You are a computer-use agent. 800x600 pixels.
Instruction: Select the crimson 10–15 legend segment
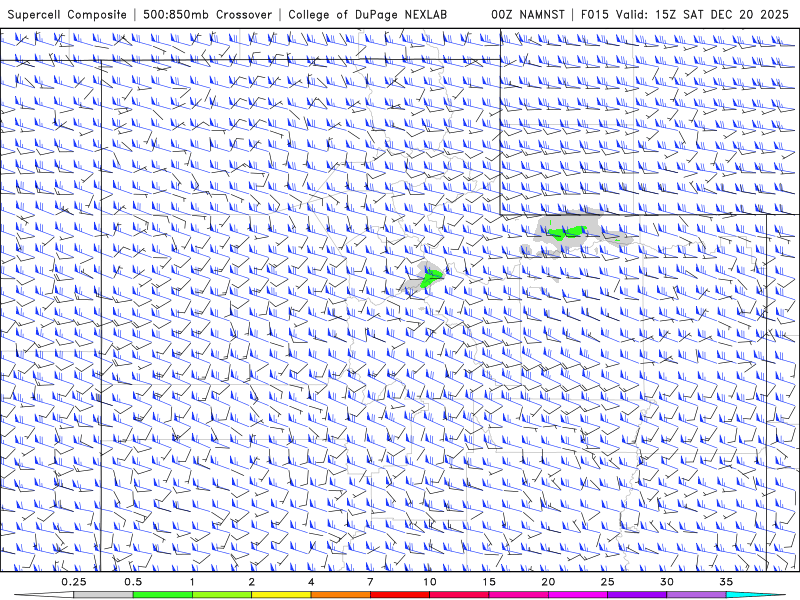click(x=459, y=595)
